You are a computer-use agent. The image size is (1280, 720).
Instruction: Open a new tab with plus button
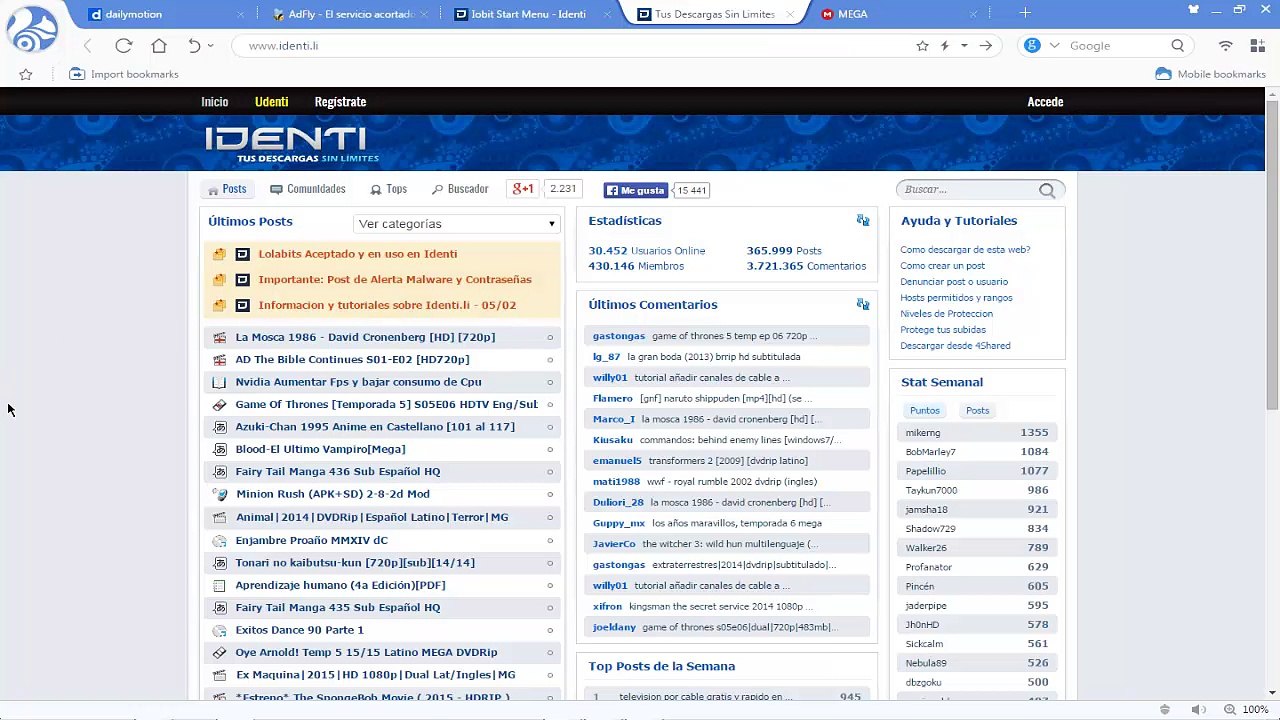[x=1024, y=13]
